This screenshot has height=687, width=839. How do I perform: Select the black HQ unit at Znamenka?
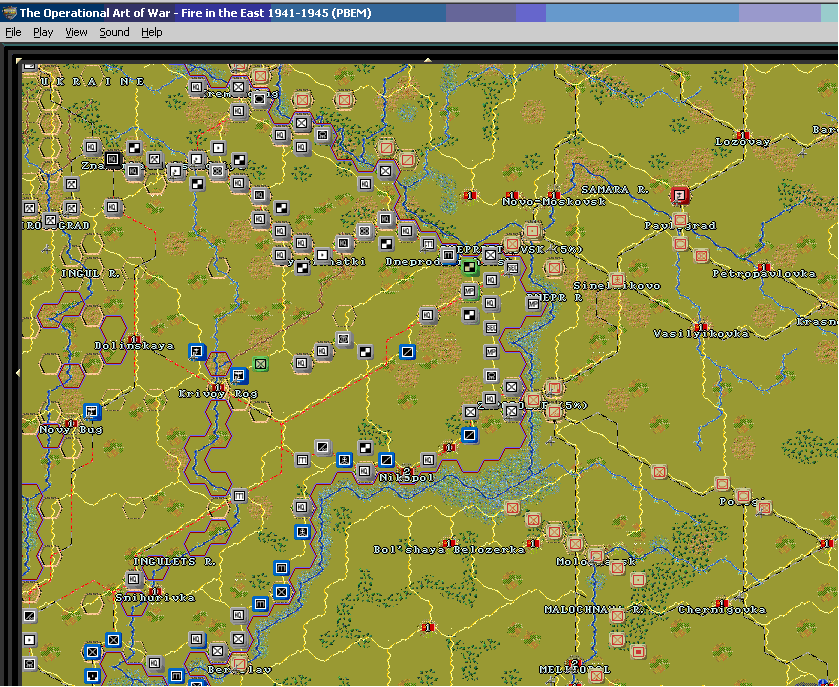tap(112, 159)
